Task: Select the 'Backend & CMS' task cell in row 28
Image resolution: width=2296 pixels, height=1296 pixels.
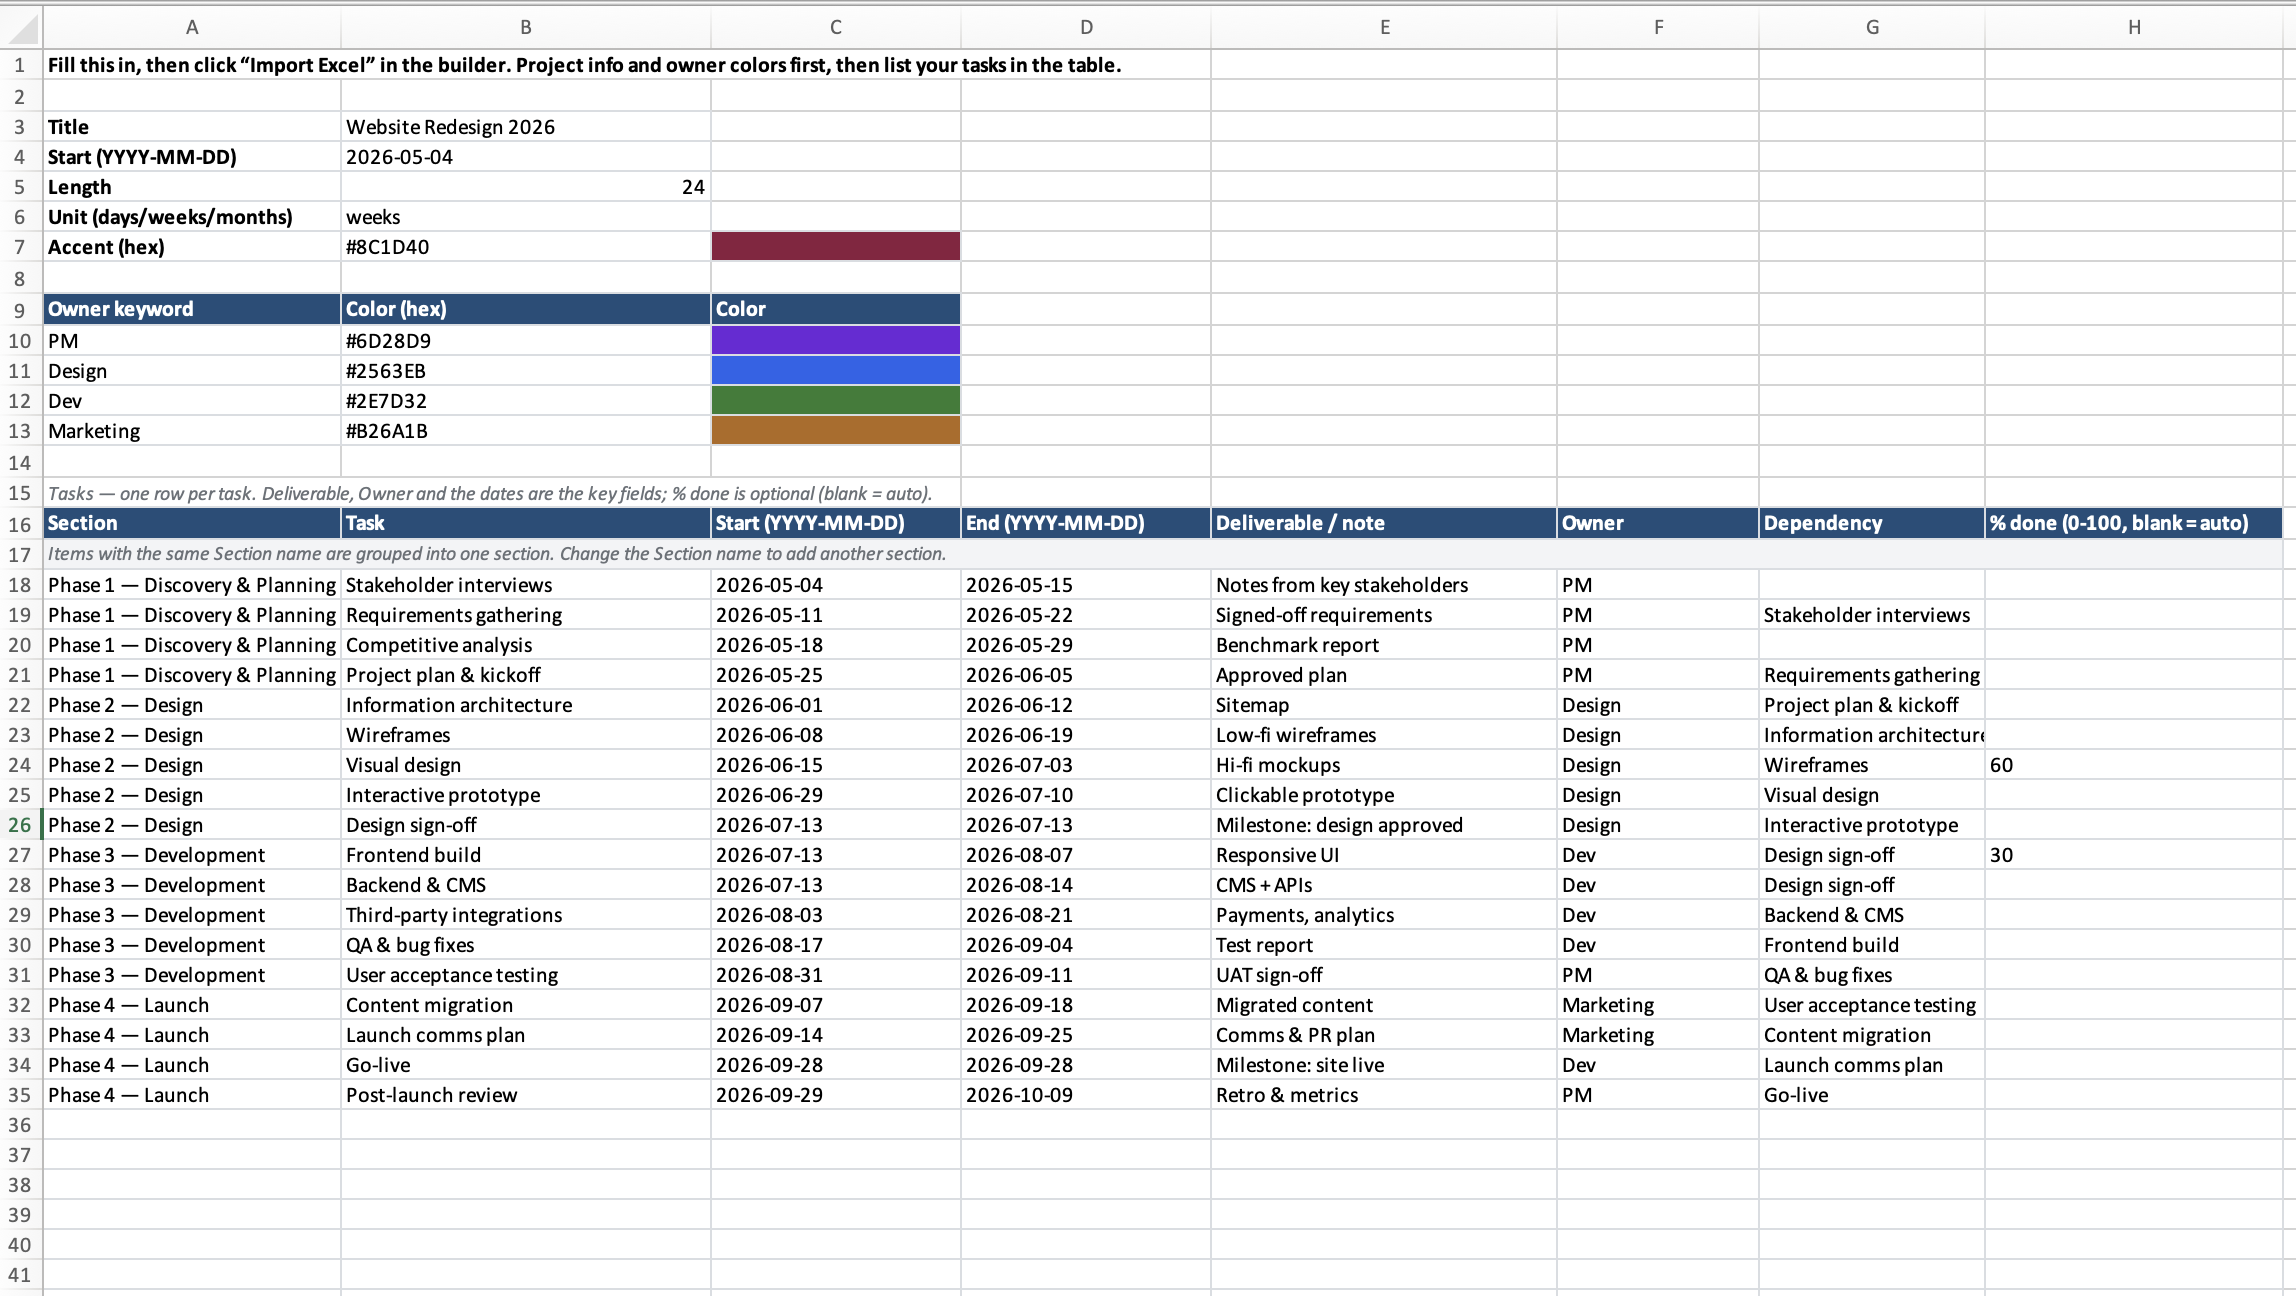Action: [x=526, y=885]
